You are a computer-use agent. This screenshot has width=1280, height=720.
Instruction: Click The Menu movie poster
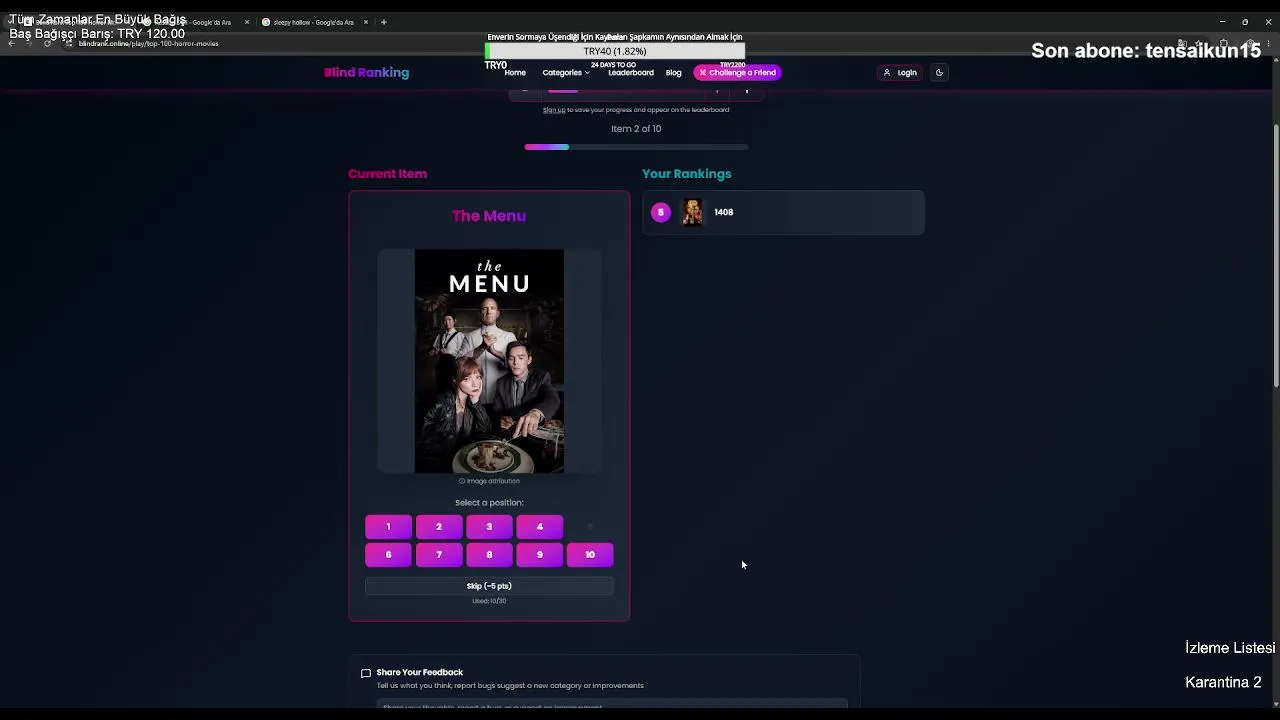[x=489, y=361]
